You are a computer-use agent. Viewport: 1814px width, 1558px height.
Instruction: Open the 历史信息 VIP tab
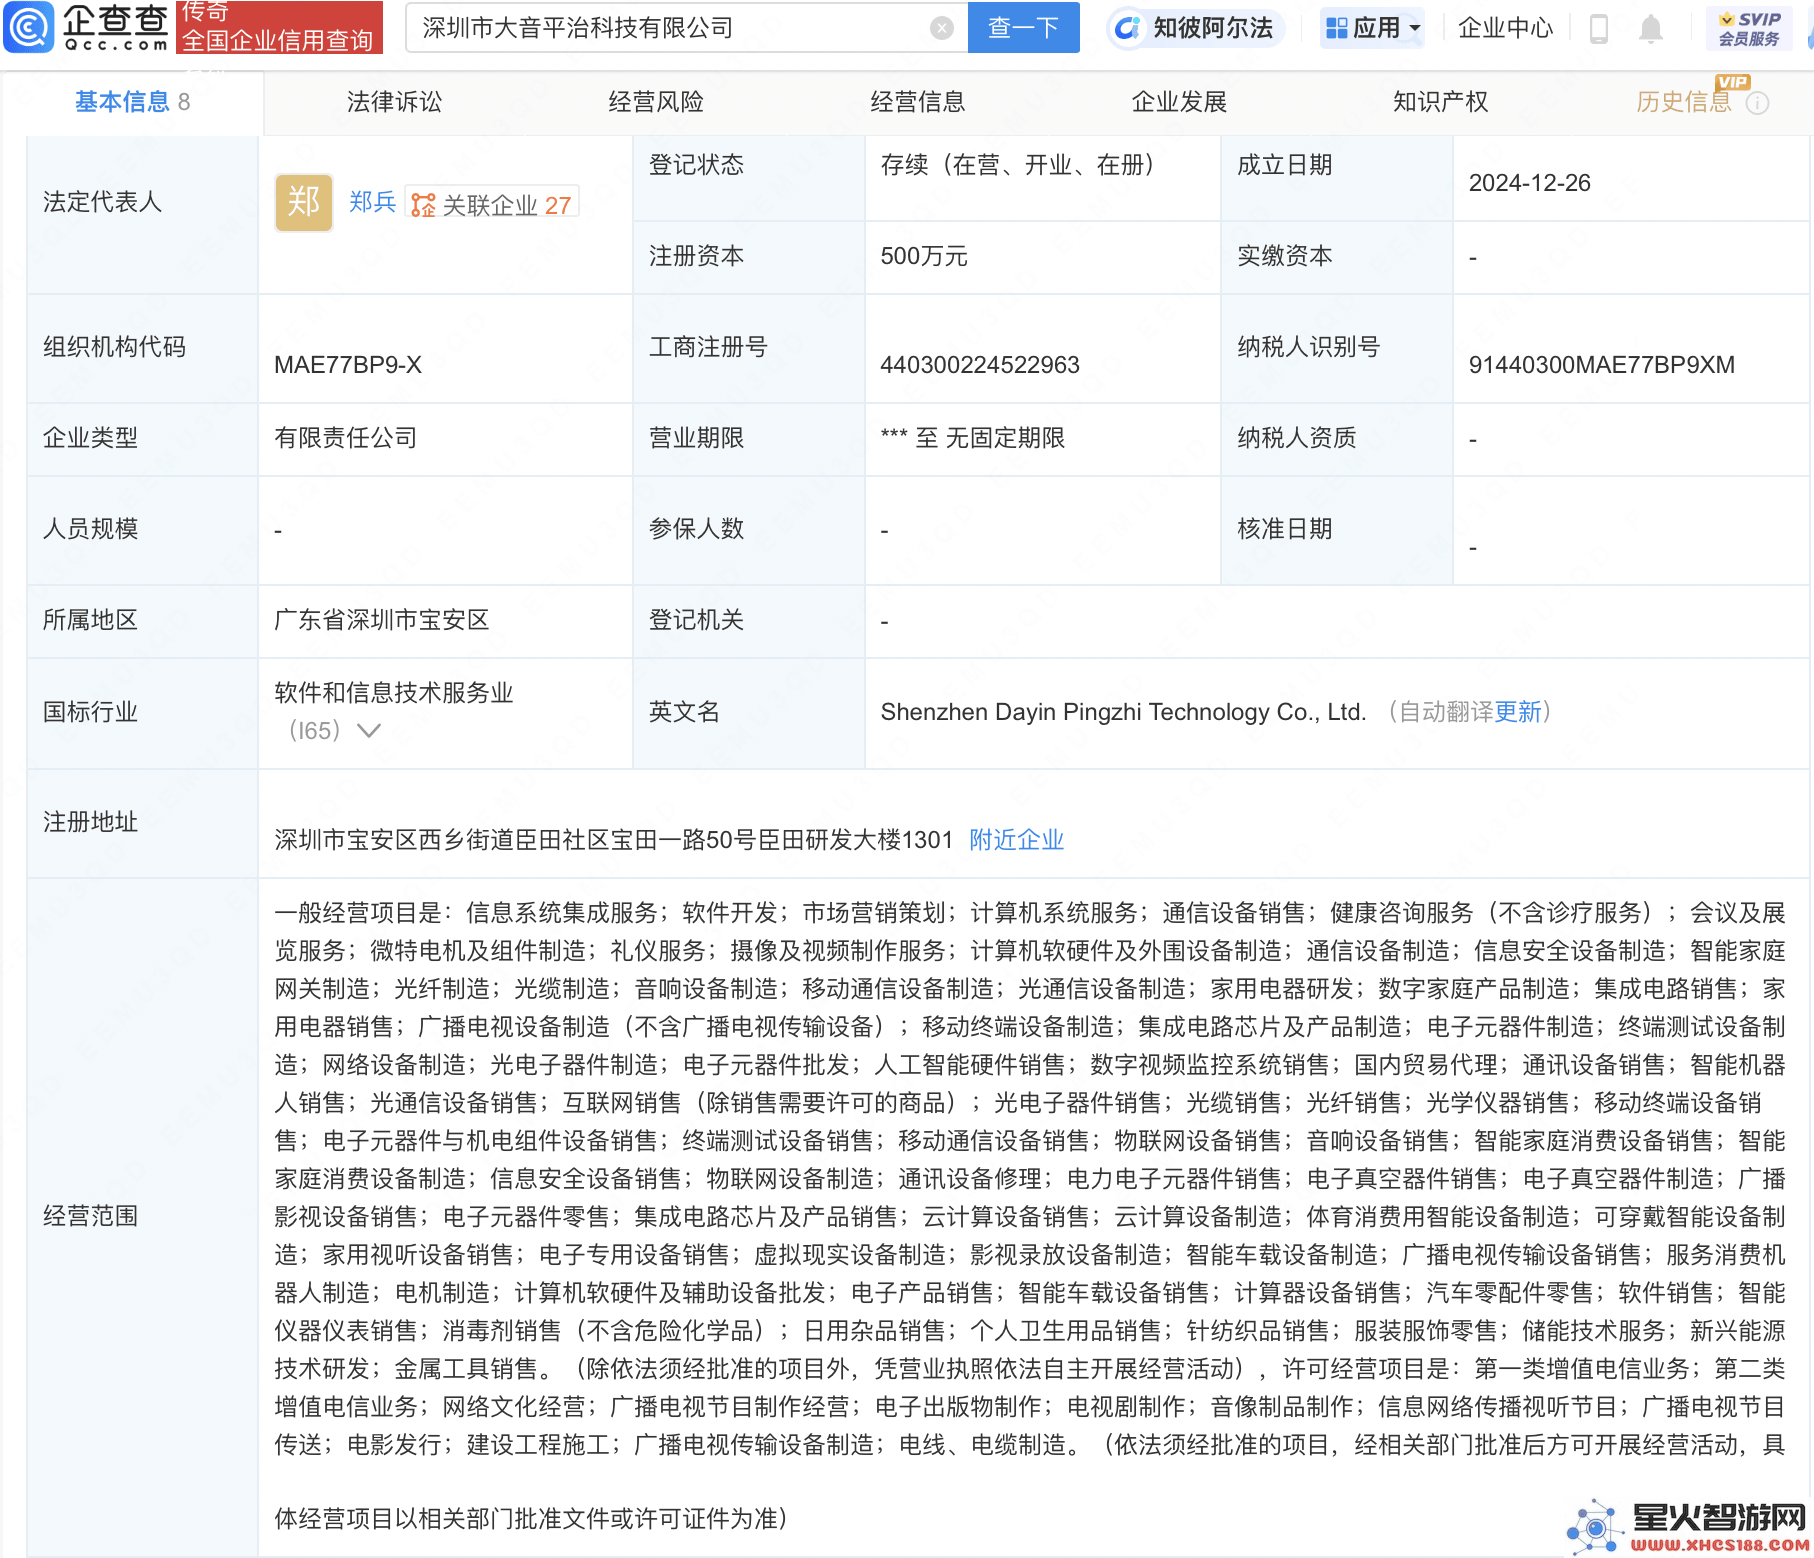pyautogui.click(x=1684, y=102)
